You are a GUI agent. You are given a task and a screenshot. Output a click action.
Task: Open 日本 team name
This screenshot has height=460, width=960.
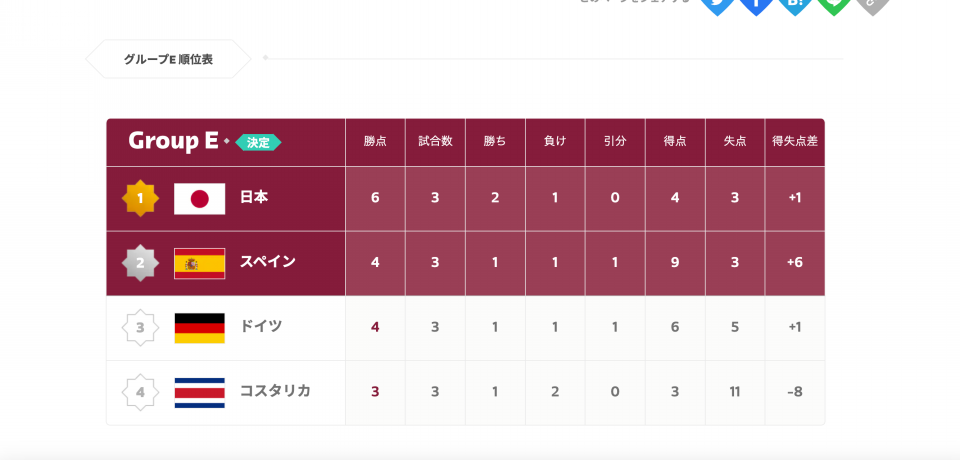coord(253,198)
